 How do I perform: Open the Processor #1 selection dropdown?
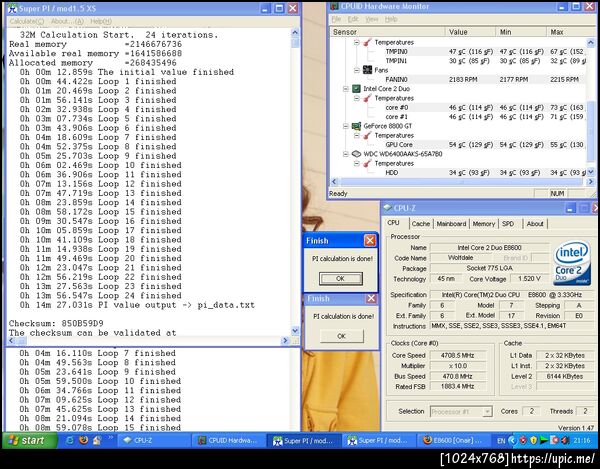487,412
